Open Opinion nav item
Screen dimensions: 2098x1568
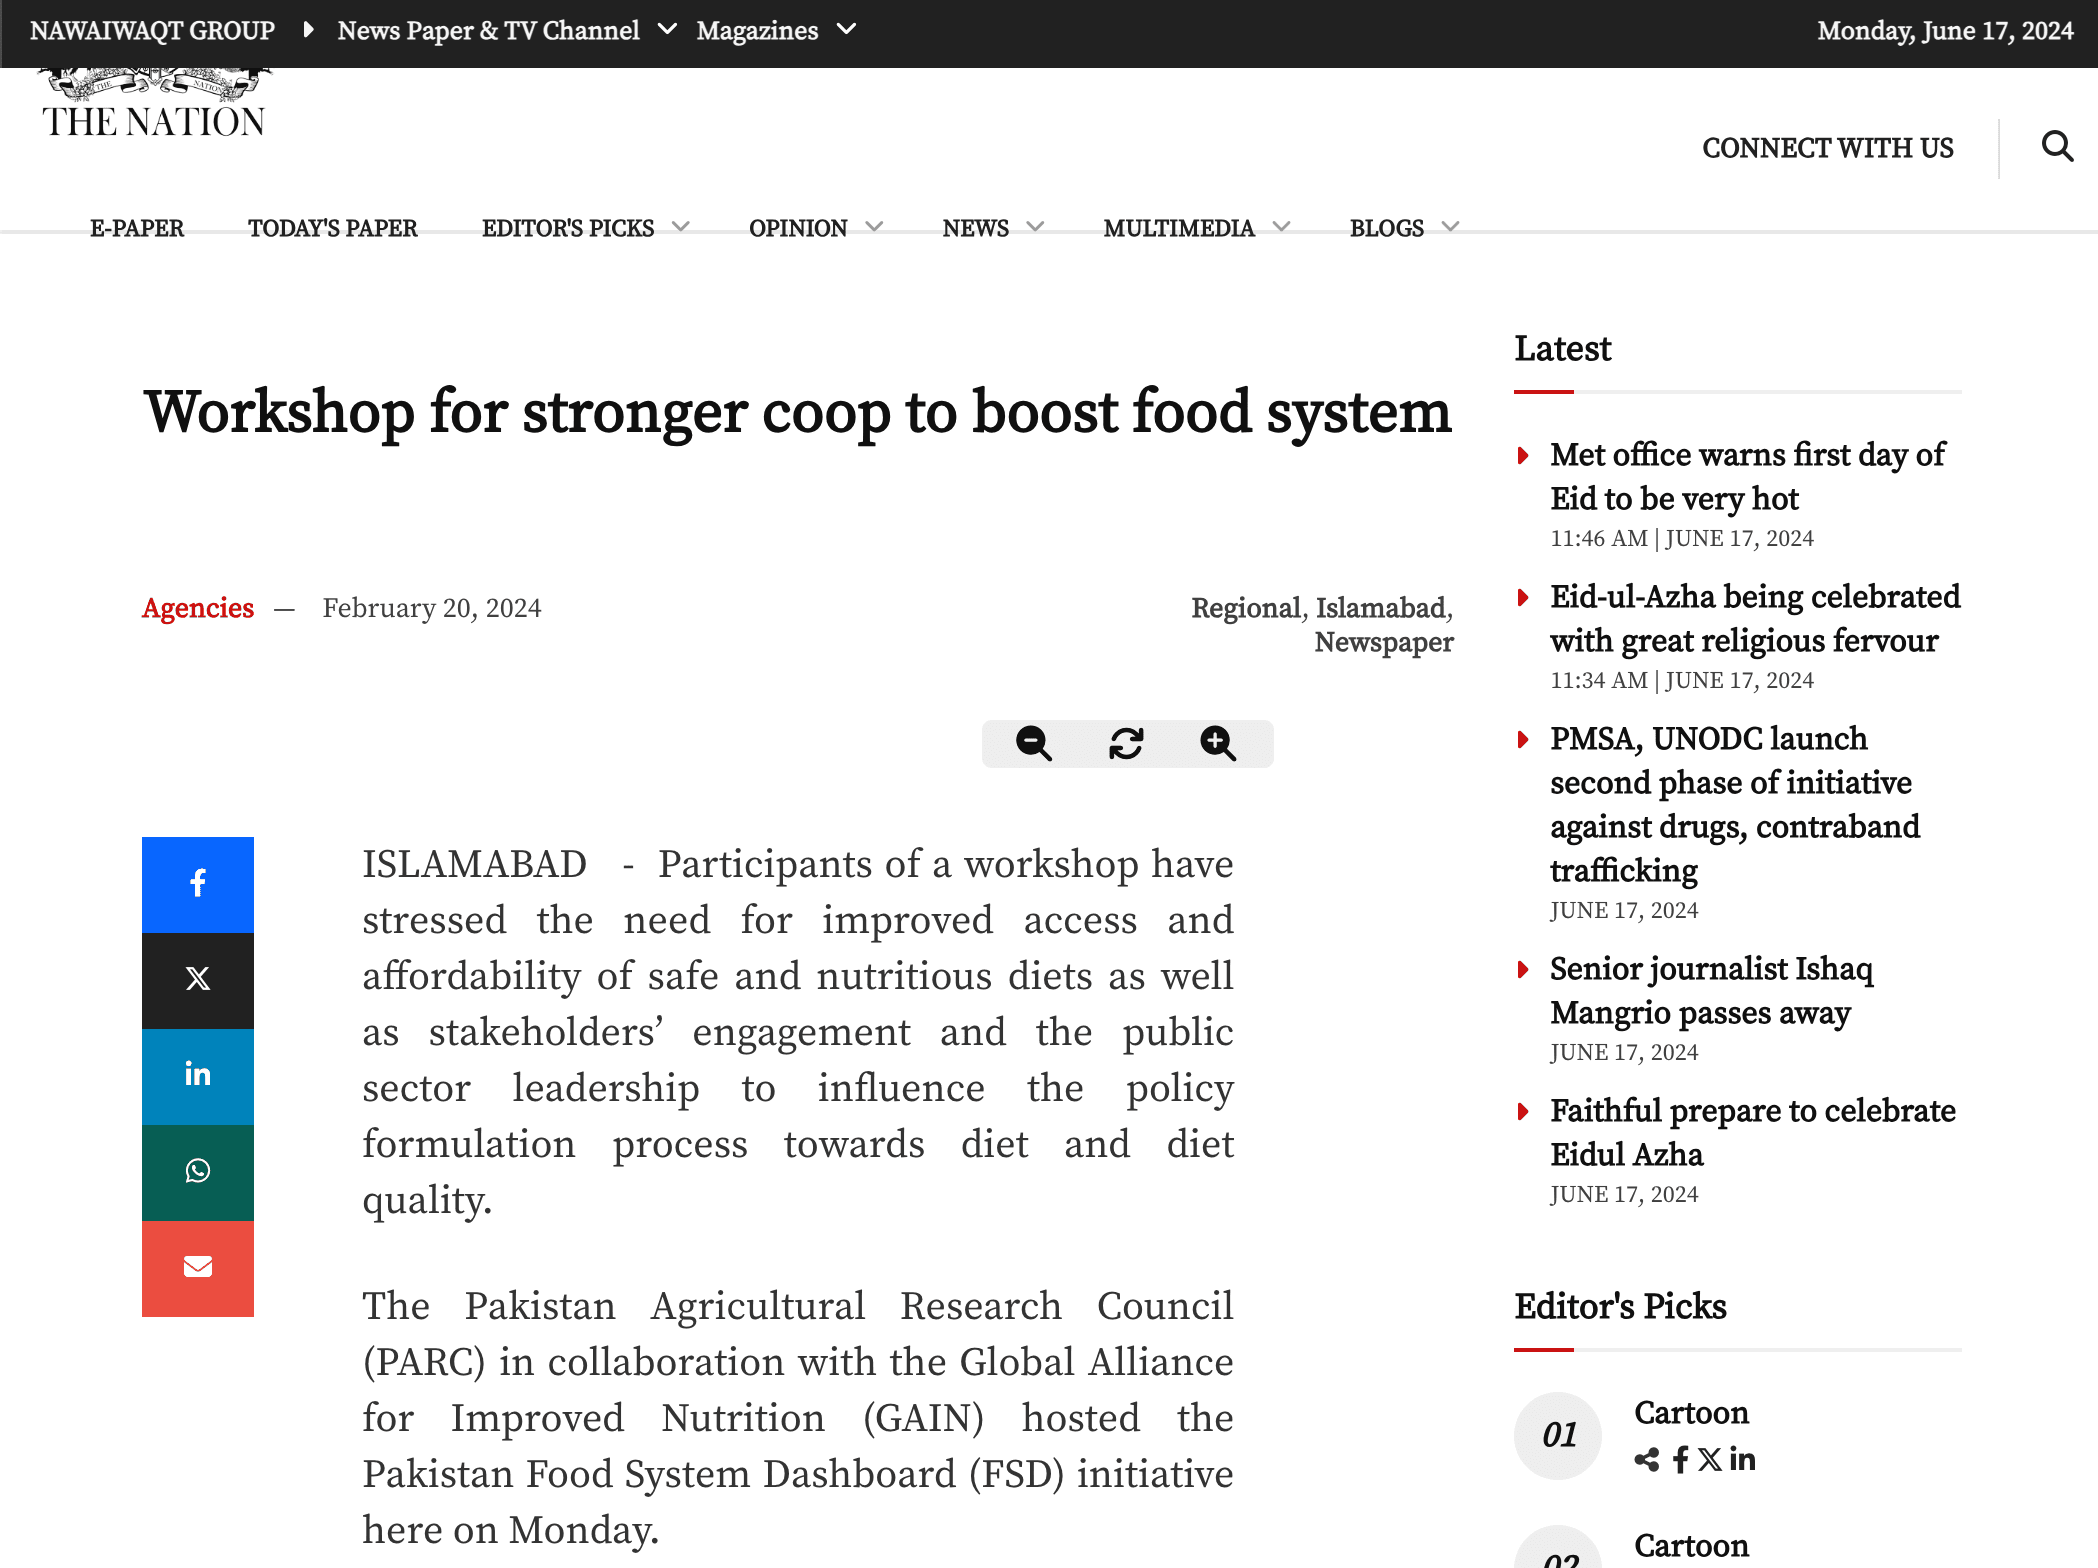coord(798,228)
